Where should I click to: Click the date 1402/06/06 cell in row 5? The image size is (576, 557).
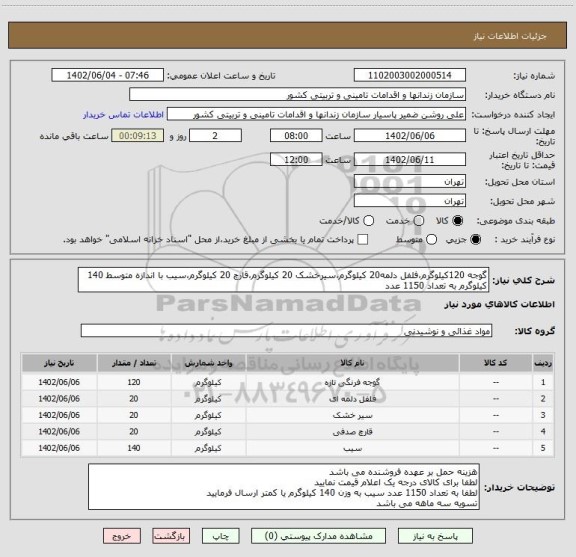pos(59,448)
